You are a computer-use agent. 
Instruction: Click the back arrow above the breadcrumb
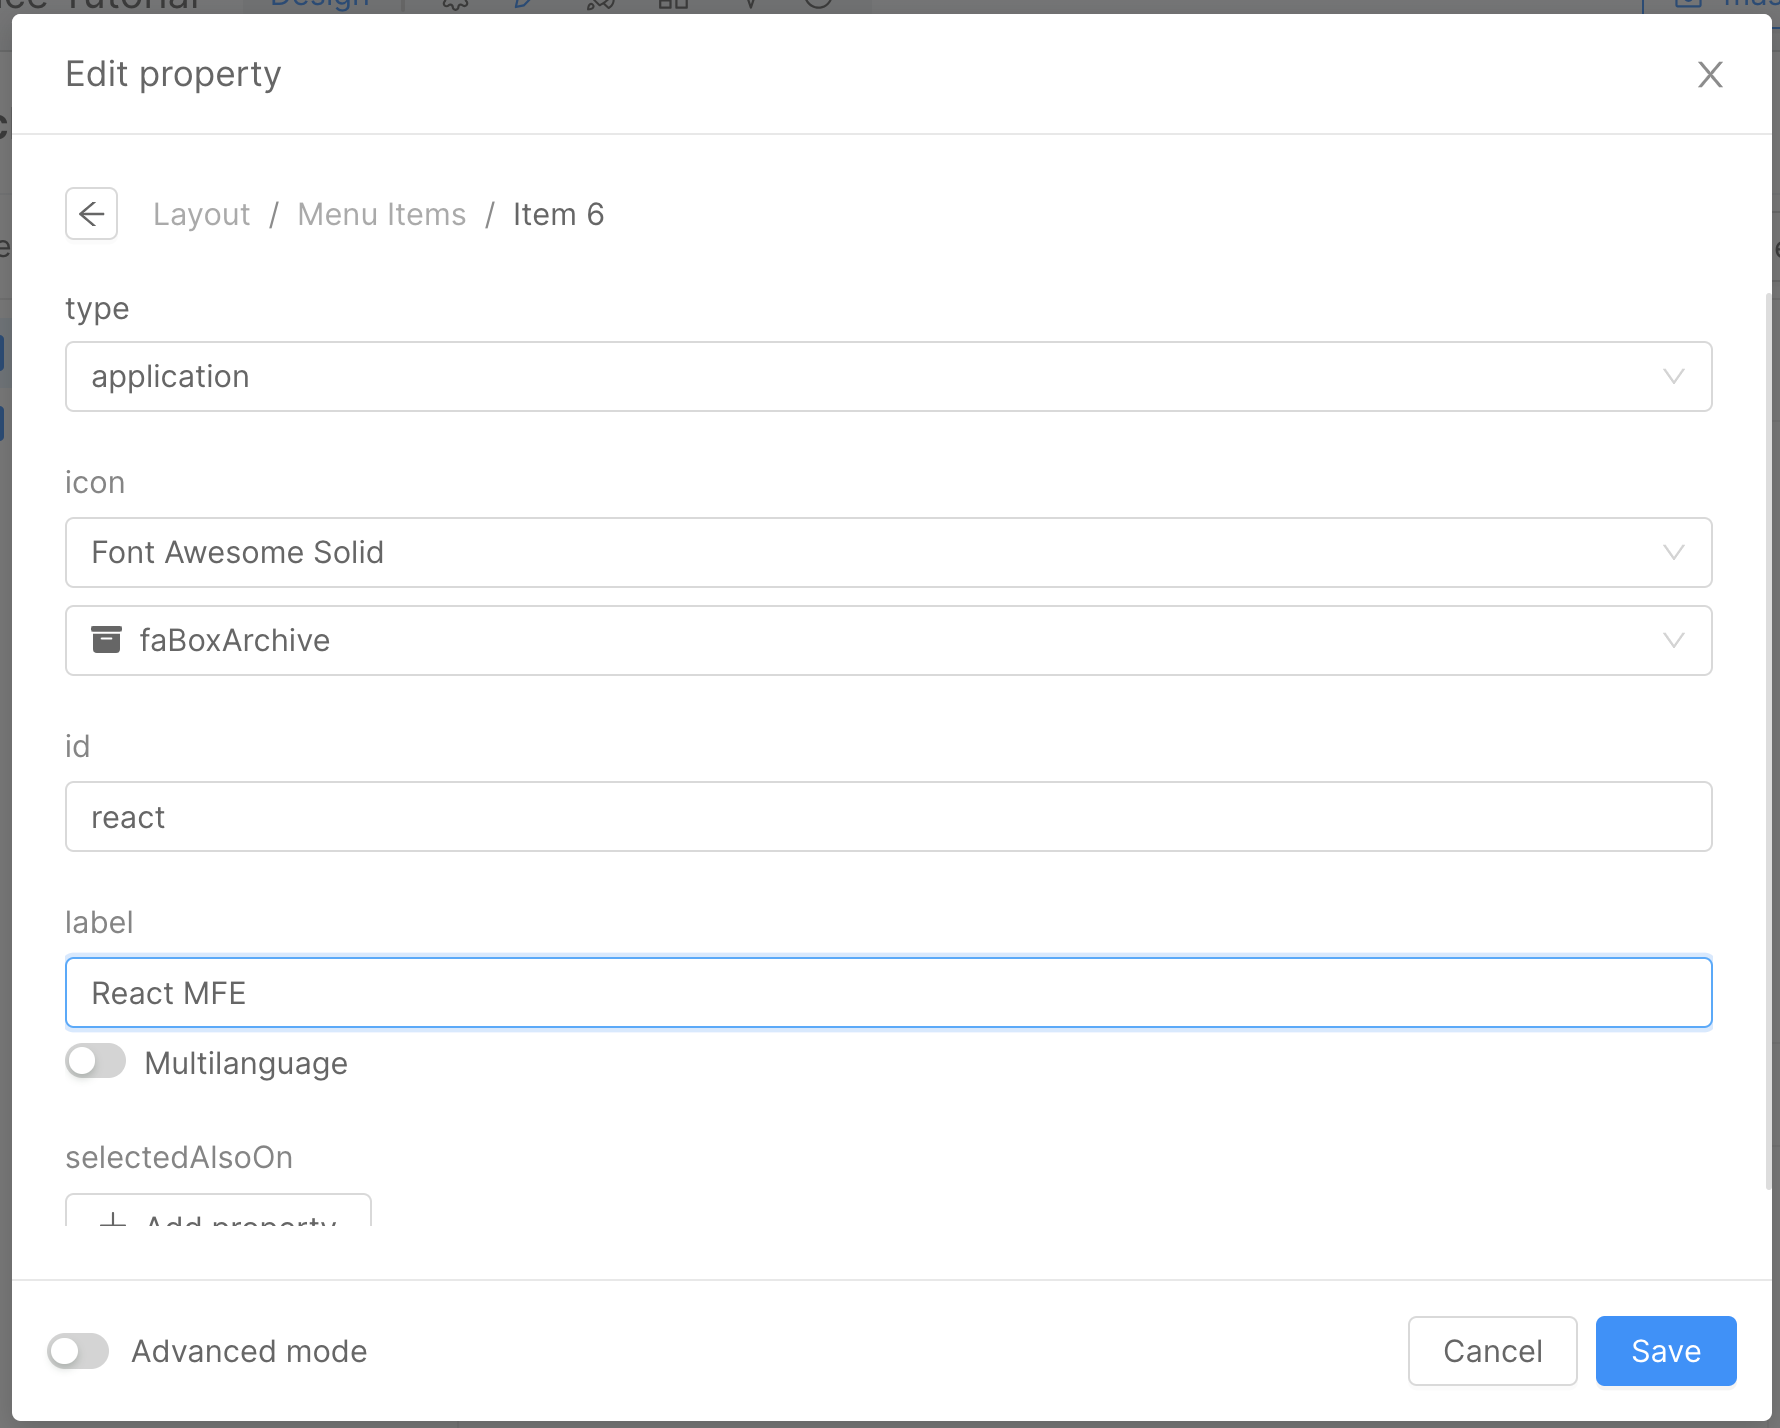tap(91, 213)
